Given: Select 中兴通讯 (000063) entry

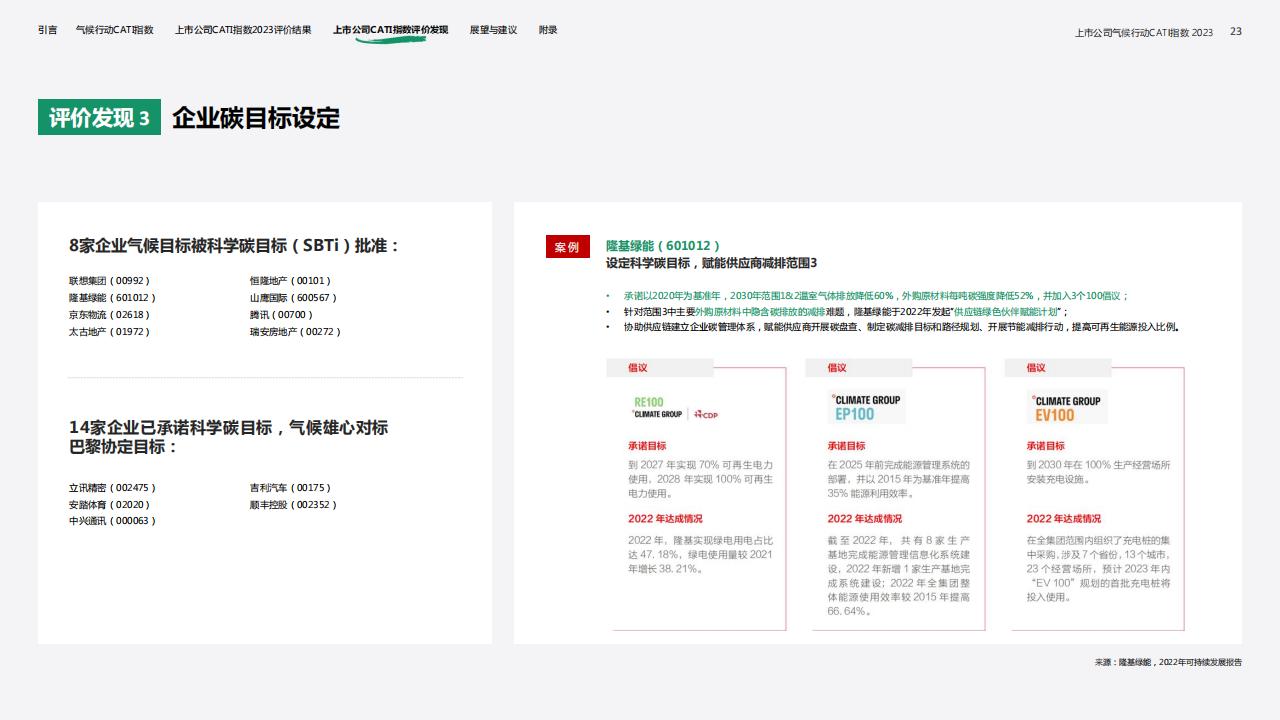Looking at the screenshot, I should pos(112,521).
